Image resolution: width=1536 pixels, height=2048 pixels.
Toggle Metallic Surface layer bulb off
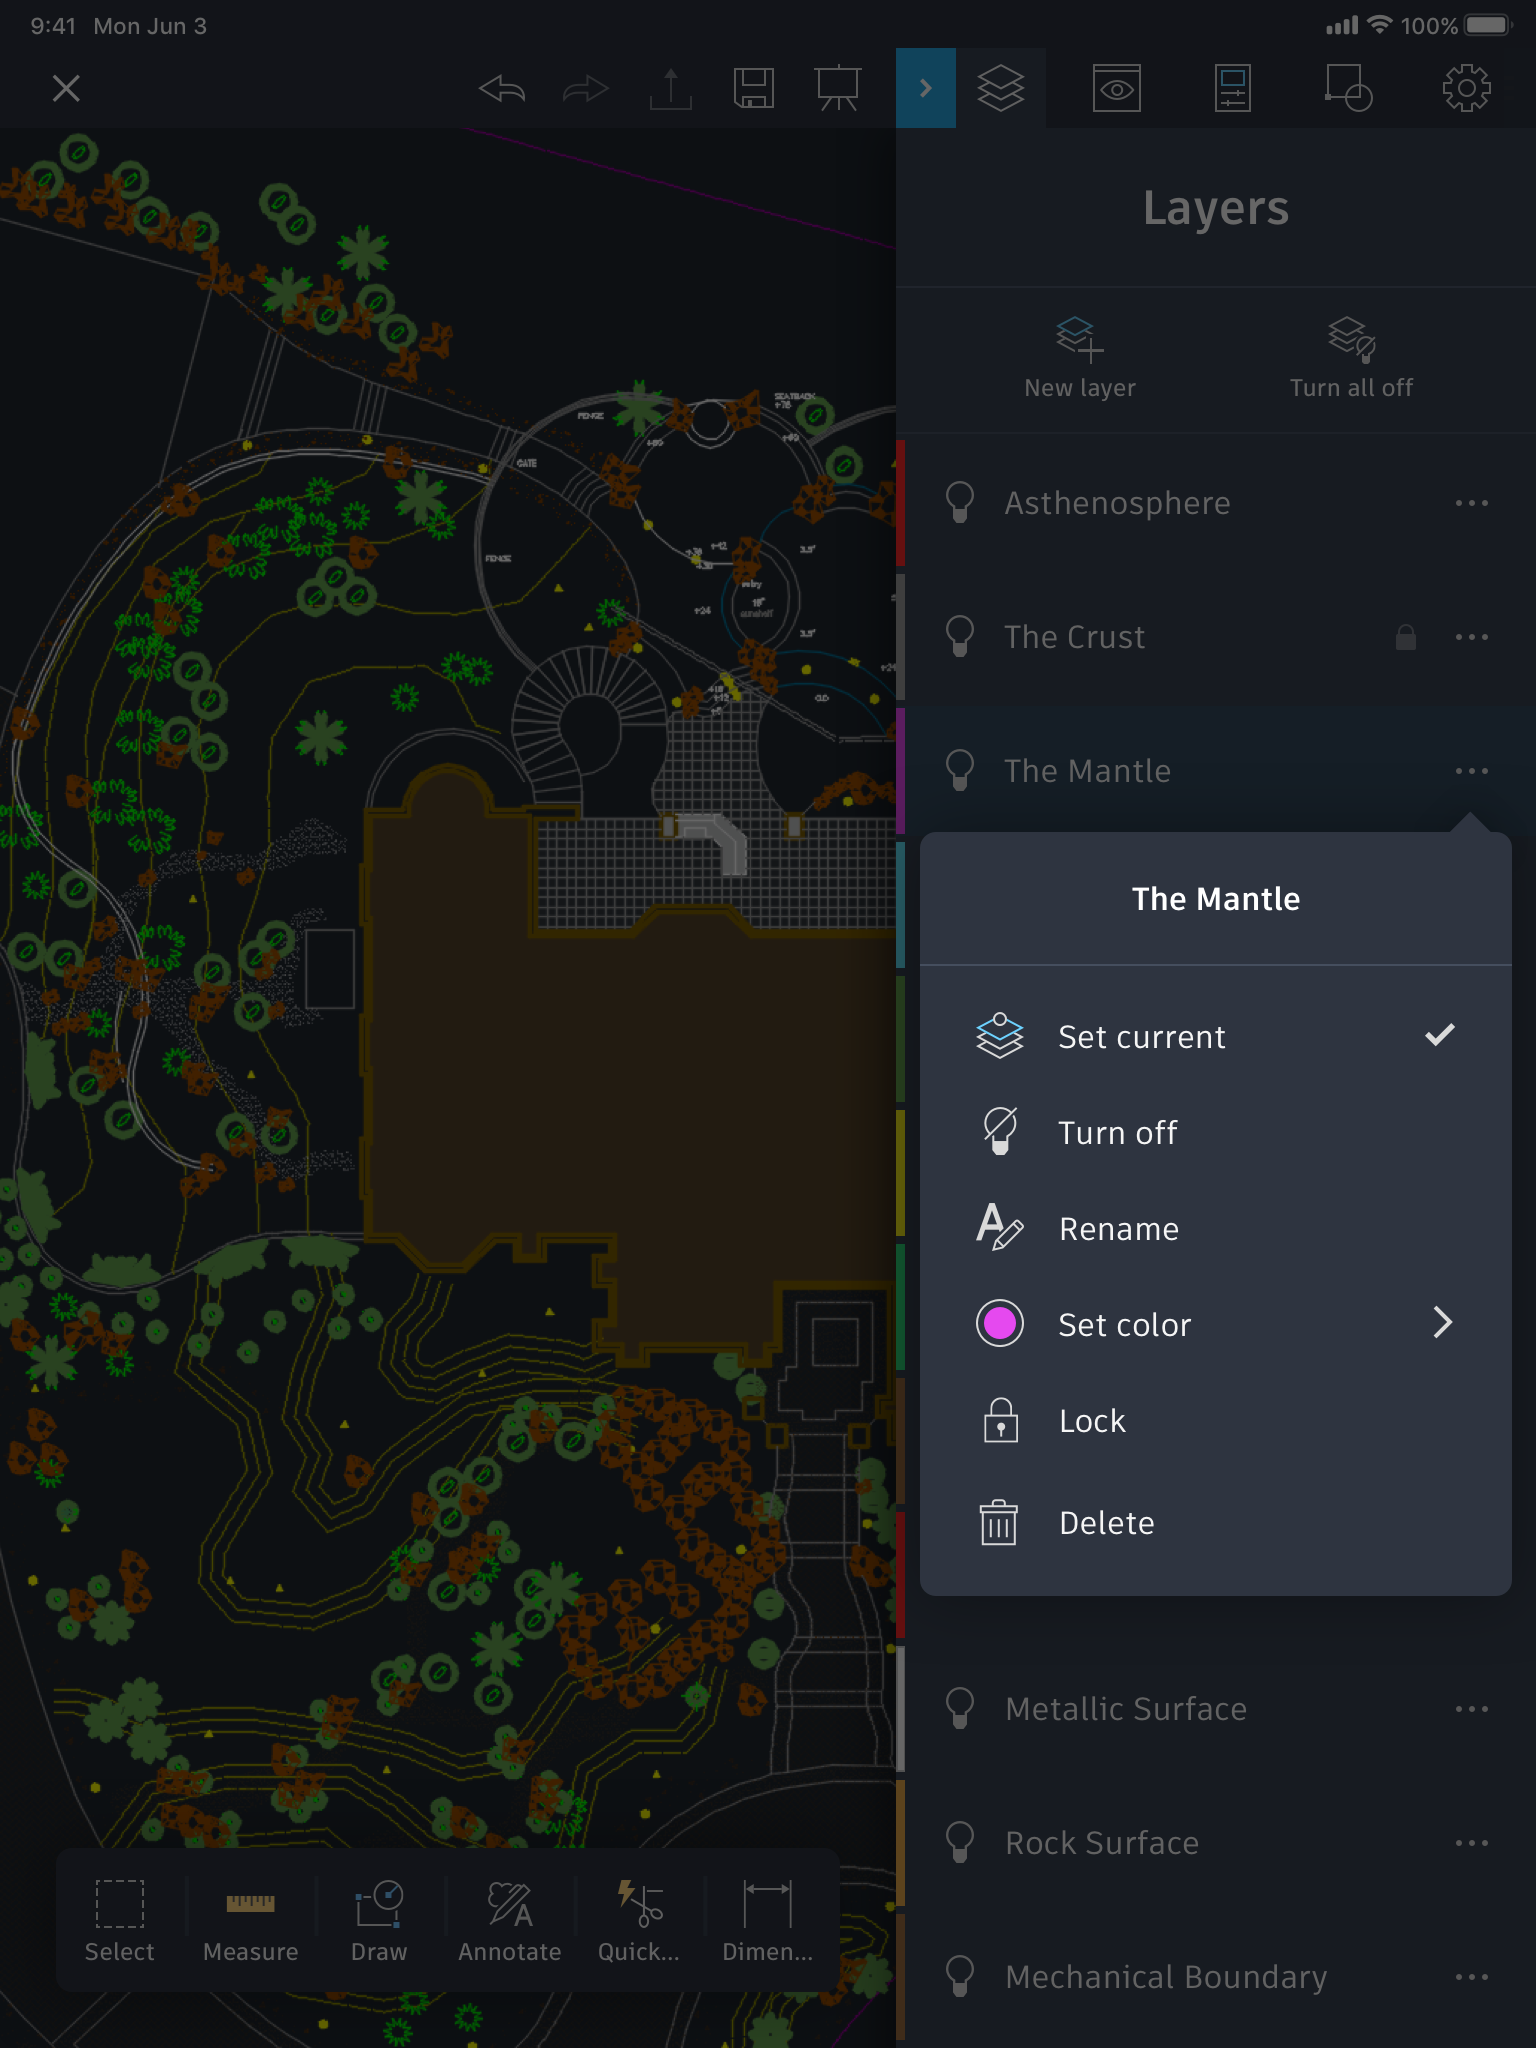960,1709
